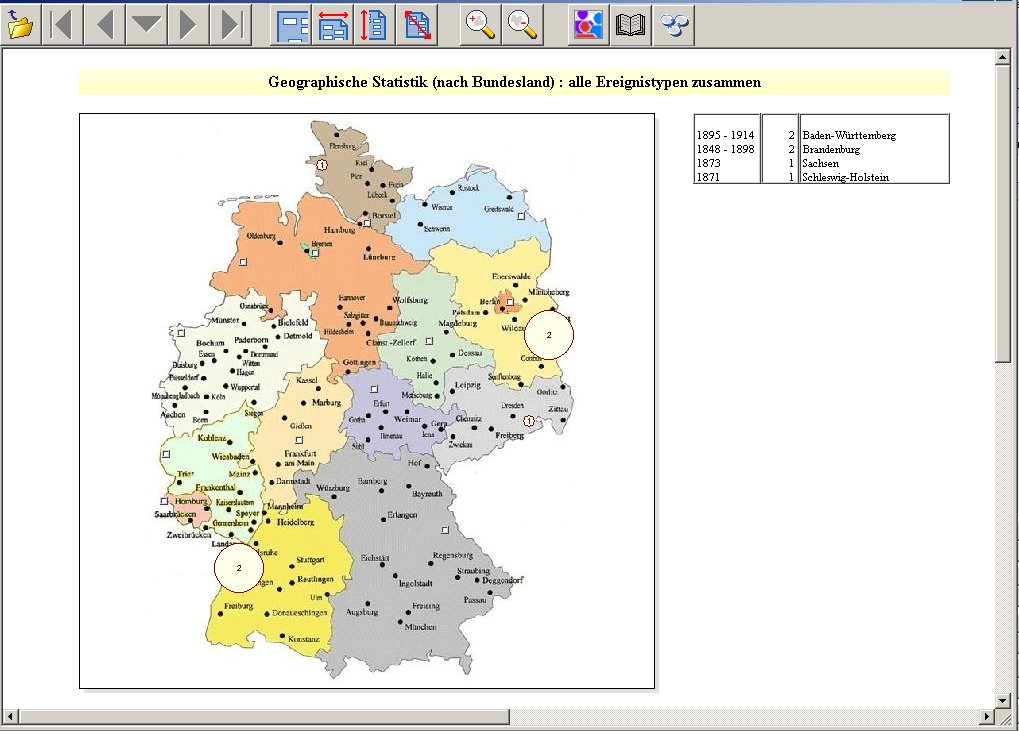Click the date range 1895 - 1914

tap(725, 135)
